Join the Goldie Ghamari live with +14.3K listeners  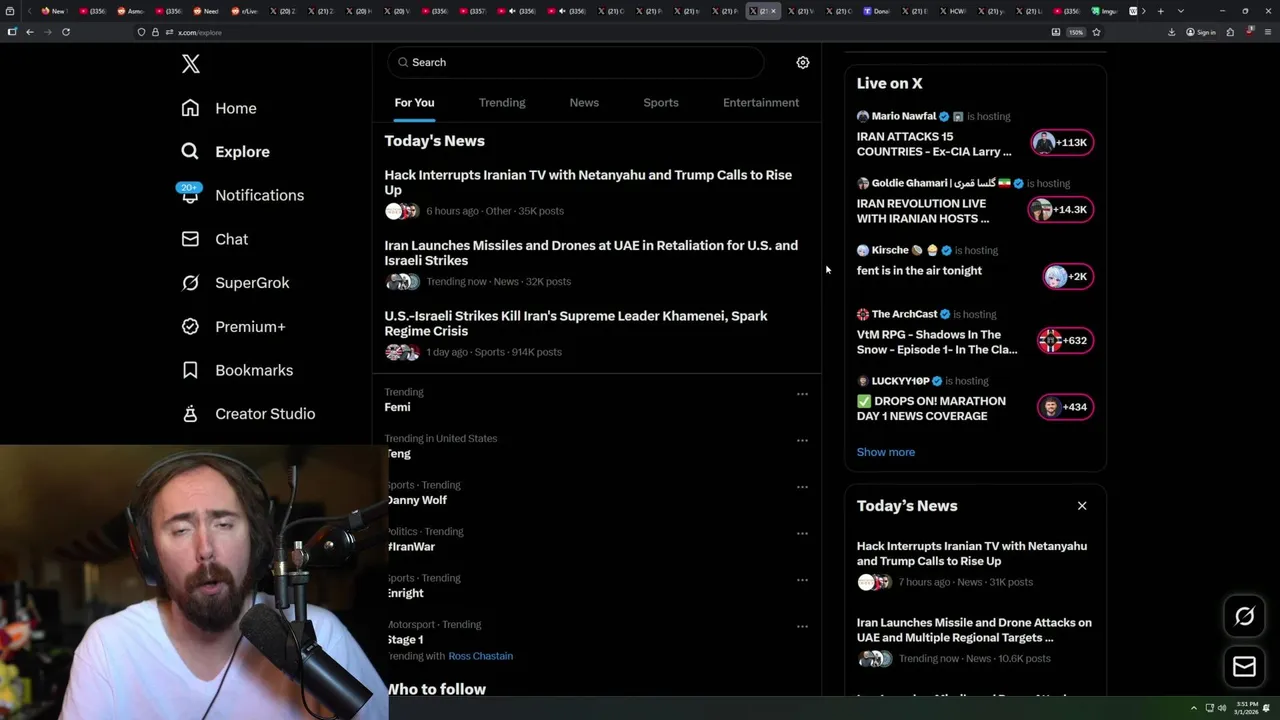(x=1061, y=209)
